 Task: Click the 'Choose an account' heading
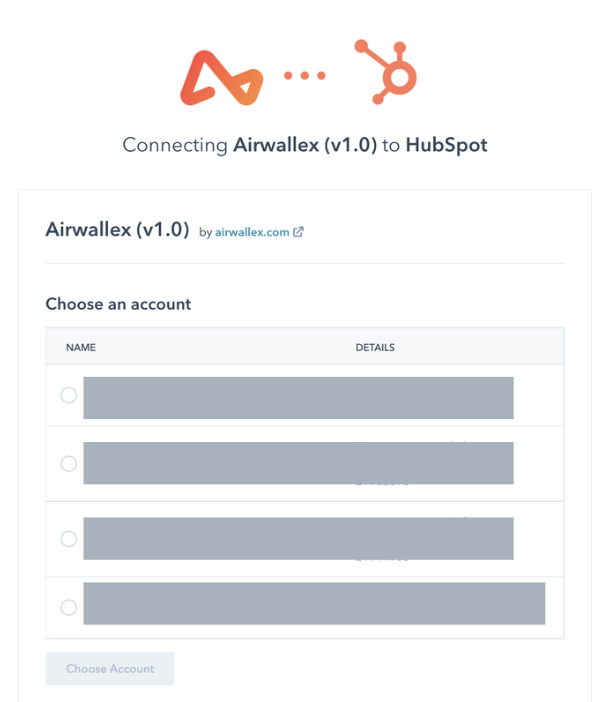[x=118, y=304]
